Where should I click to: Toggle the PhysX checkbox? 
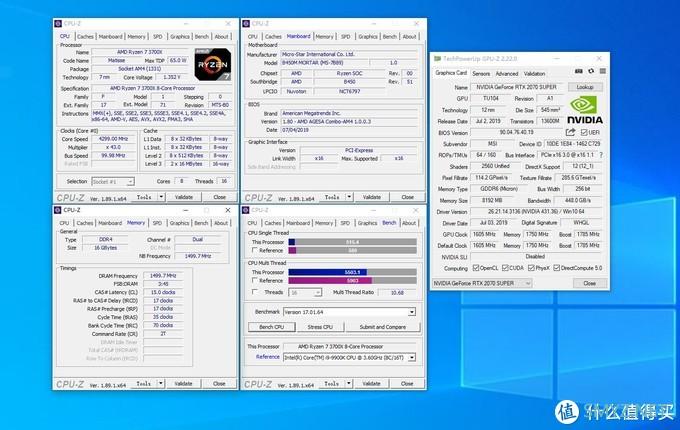click(531, 268)
